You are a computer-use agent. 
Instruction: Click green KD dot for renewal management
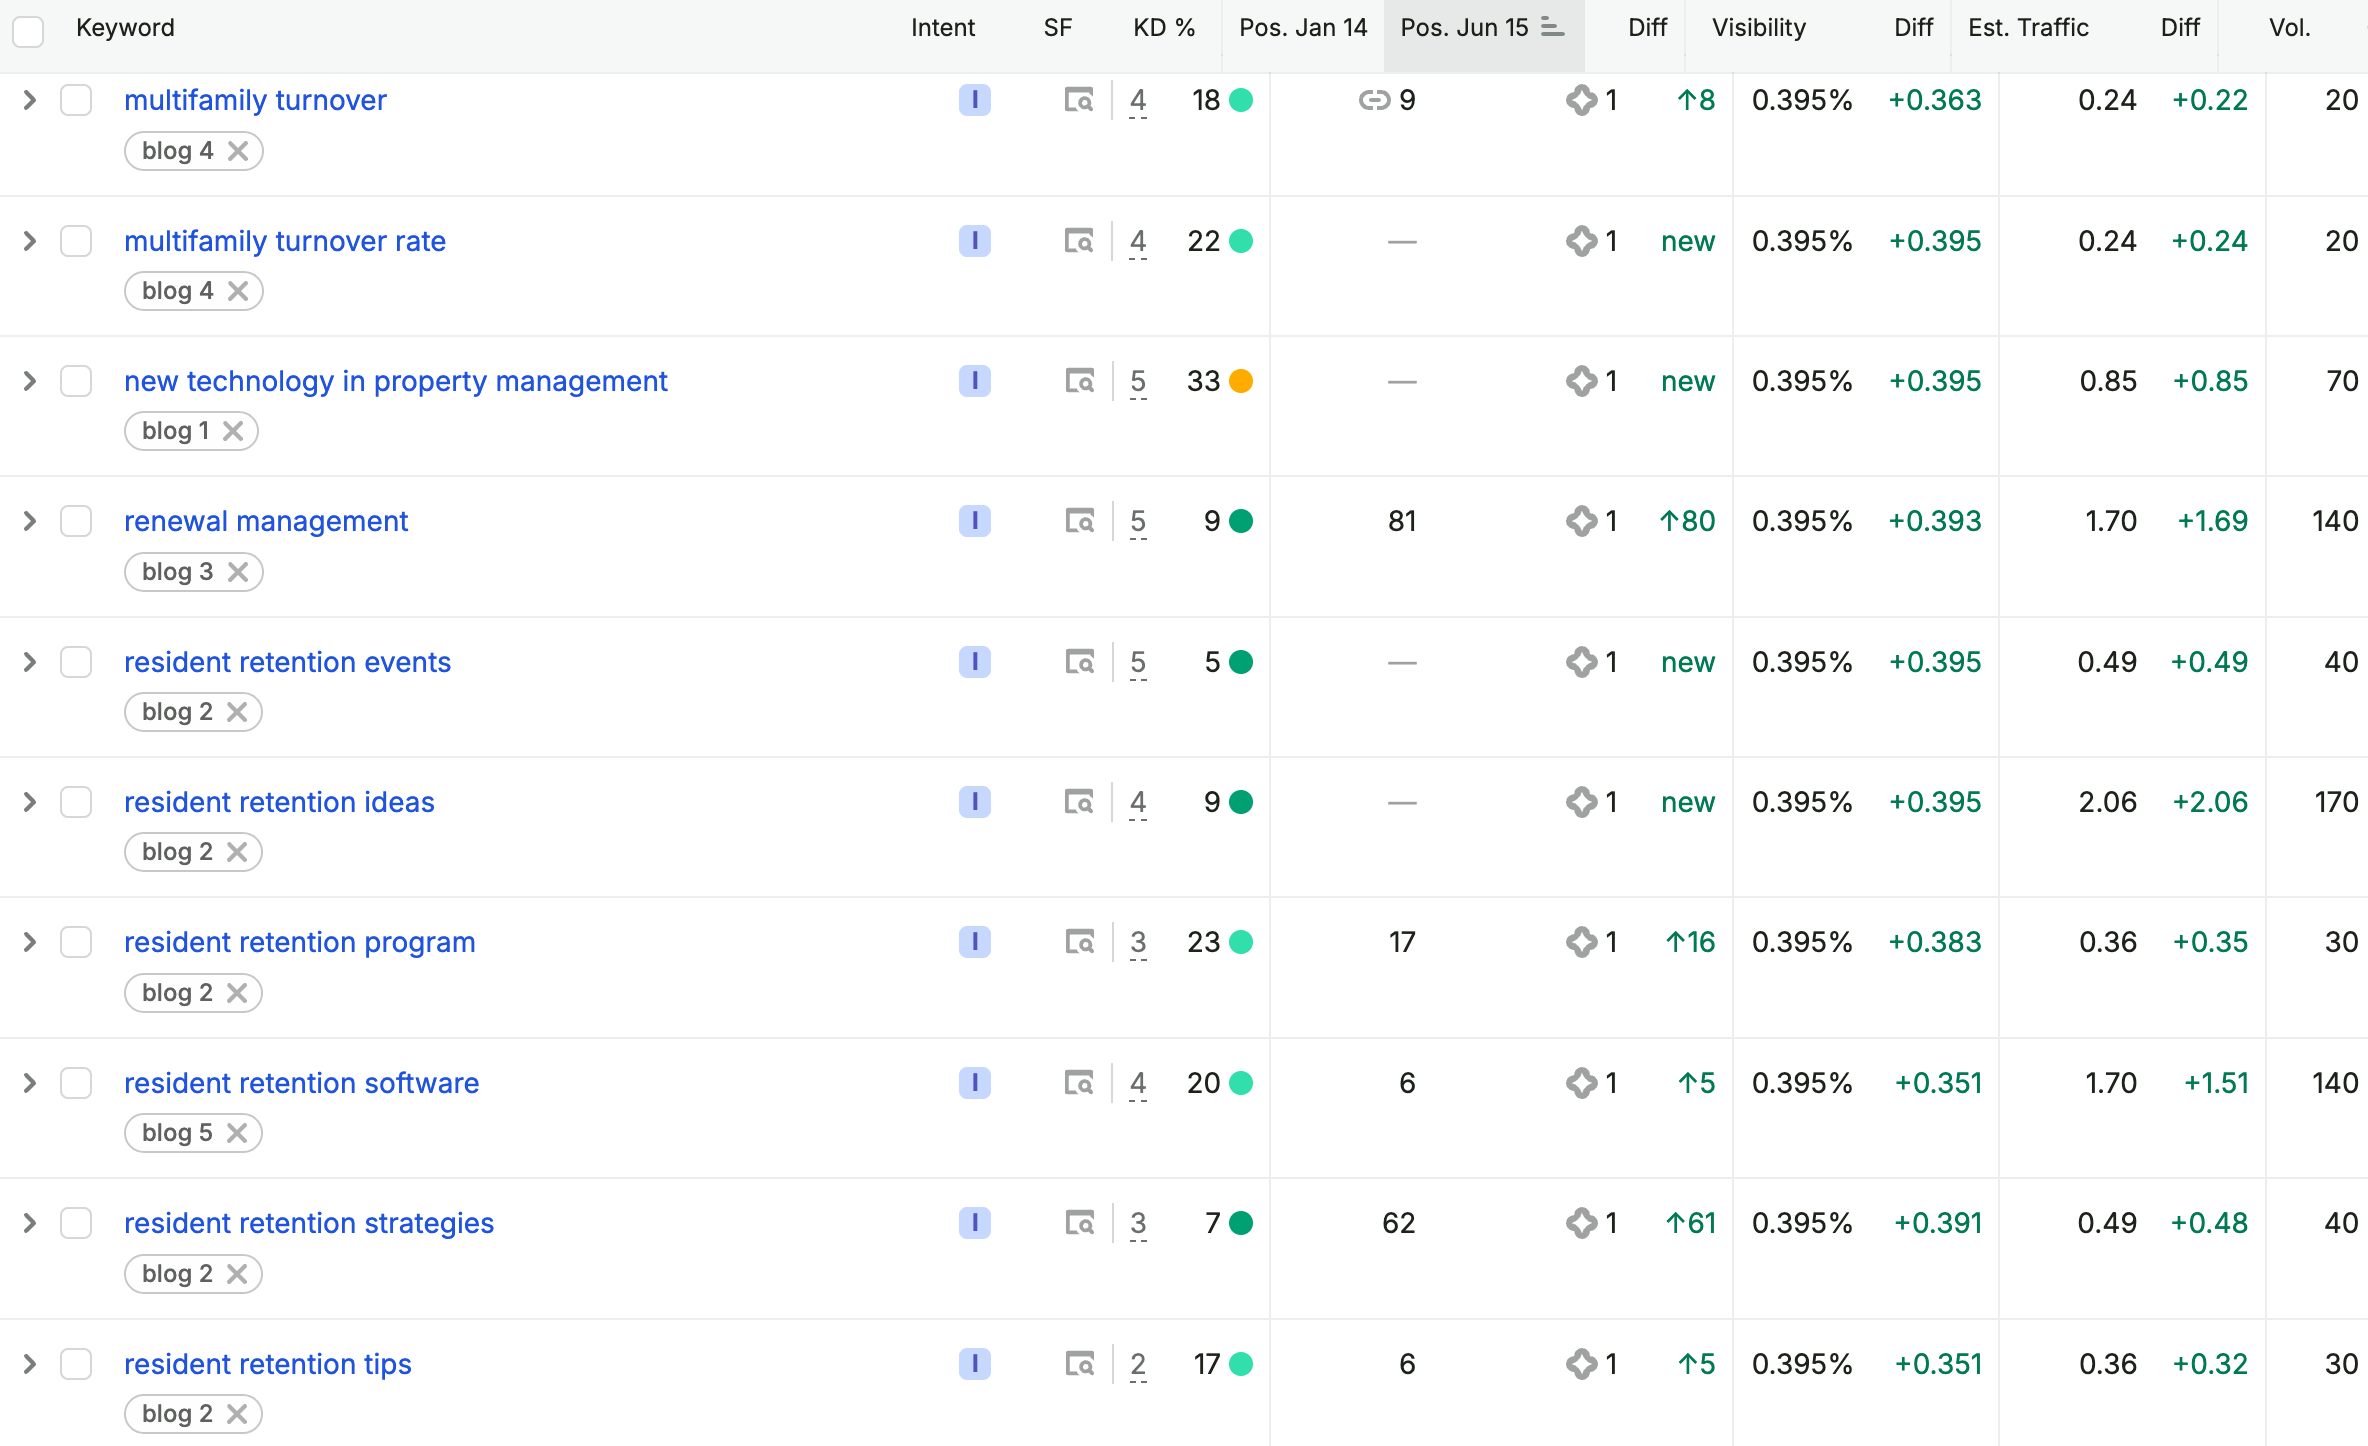1241,521
